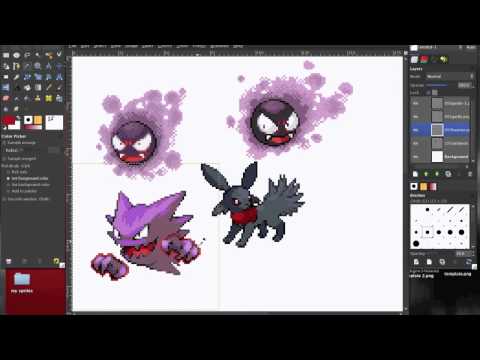
Task: Open the Windows menu
Action: 220,46
